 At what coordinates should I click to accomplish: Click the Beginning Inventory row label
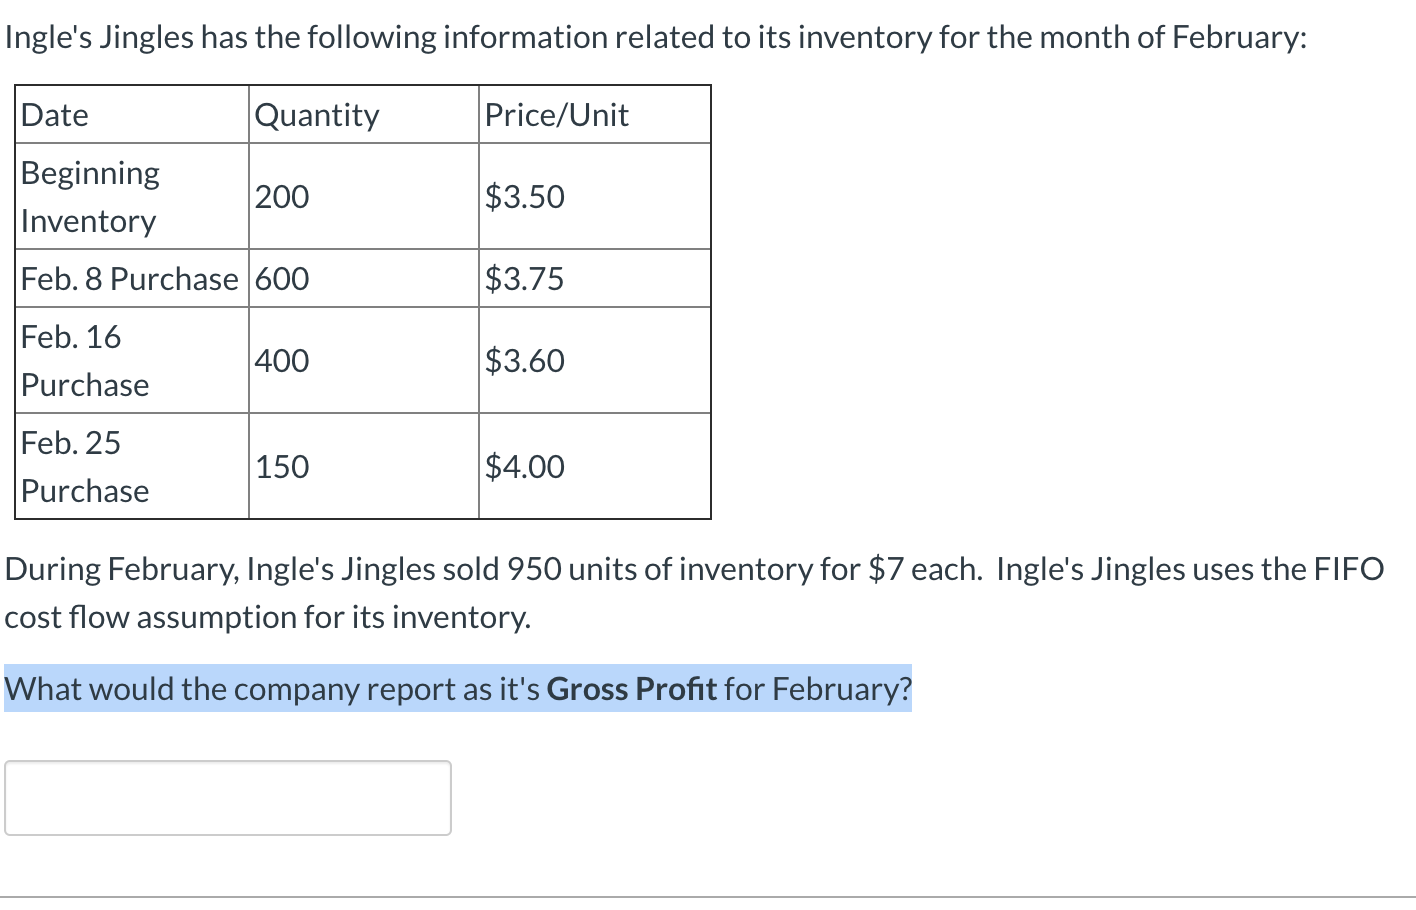(x=132, y=196)
